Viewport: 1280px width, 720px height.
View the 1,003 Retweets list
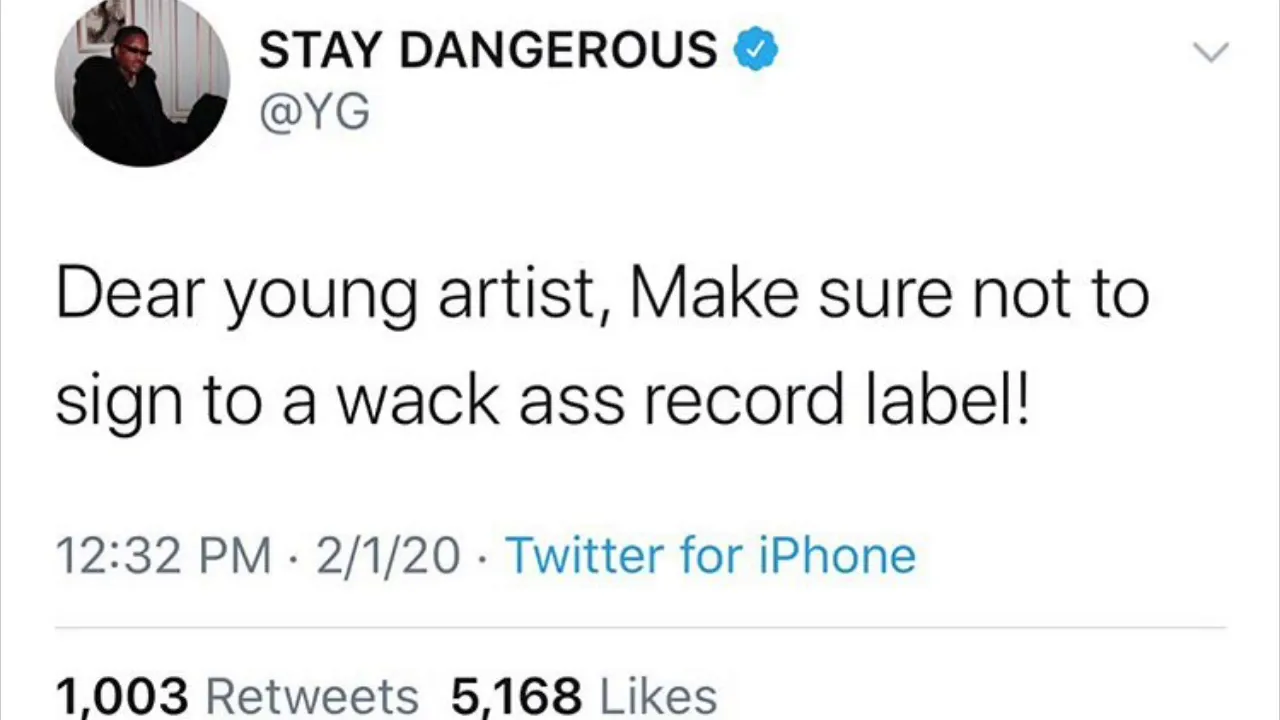pos(237,695)
